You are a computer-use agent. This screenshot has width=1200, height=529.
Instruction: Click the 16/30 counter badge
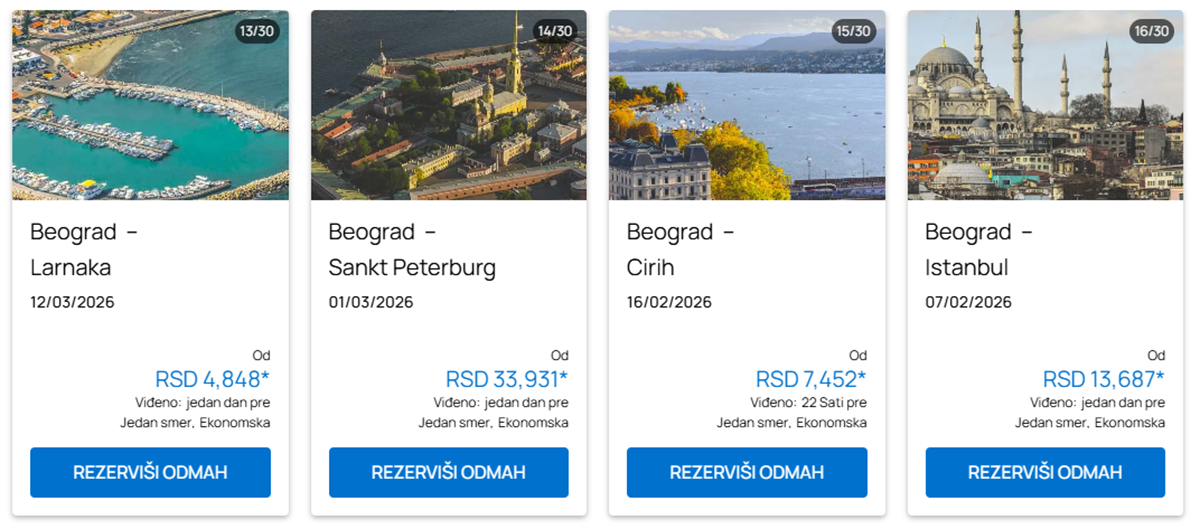pyautogui.click(x=1150, y=31)
